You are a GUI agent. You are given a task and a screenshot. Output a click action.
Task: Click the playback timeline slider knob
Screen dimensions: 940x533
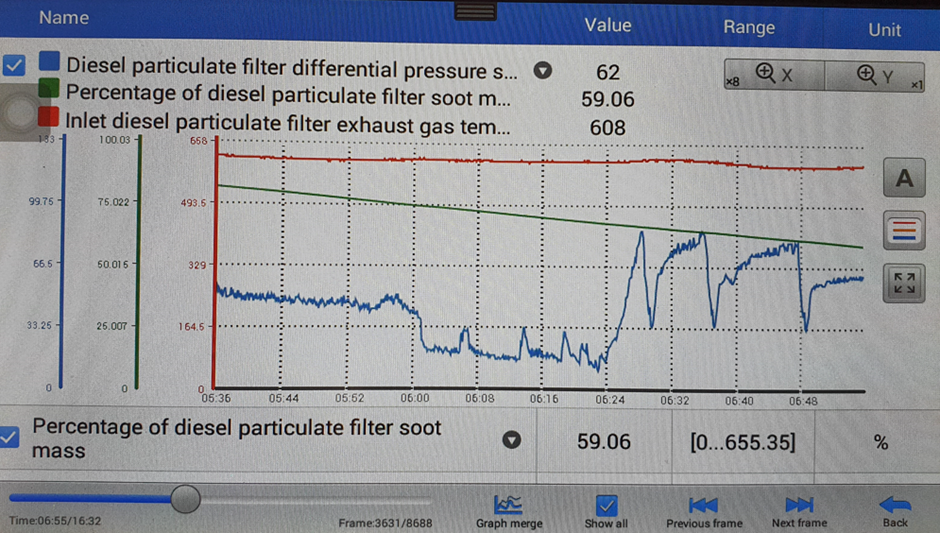click(x=185, y=498)
